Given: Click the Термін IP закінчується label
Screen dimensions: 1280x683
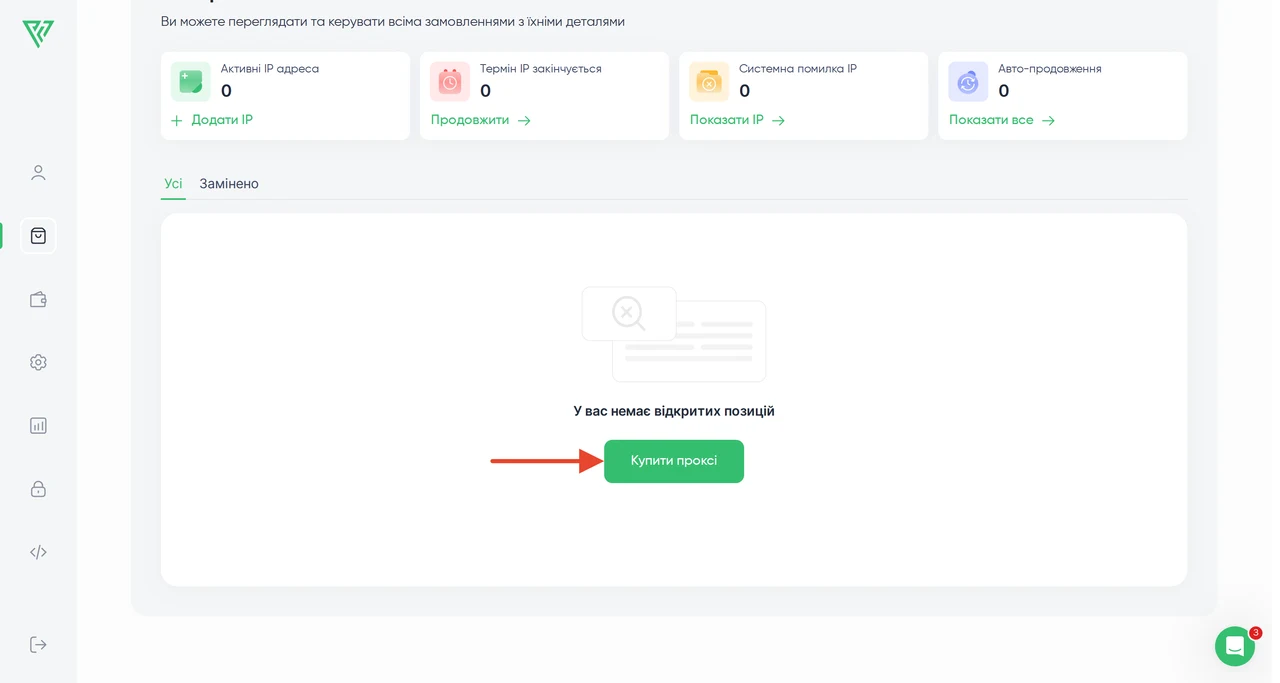Looking at the screenshot, I should pyautogui.click(x=541, y=69).
